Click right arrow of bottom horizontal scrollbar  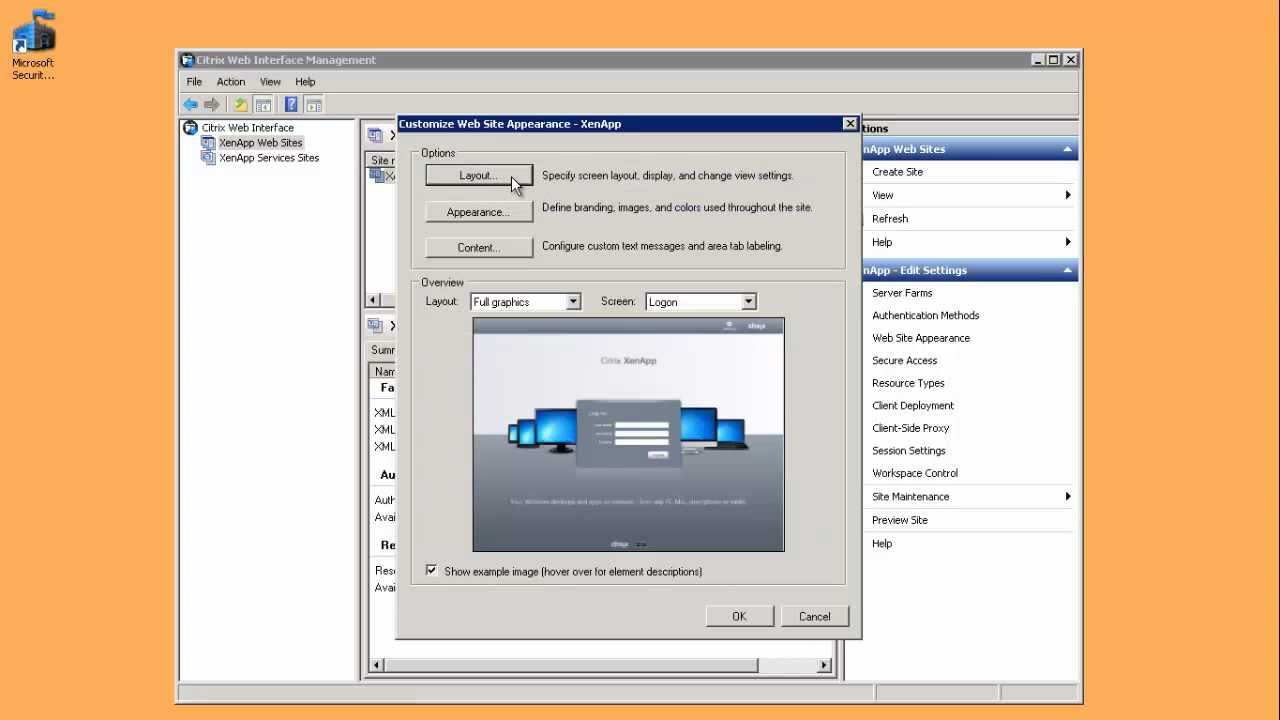pyautogui.click(x=826, y=665)
